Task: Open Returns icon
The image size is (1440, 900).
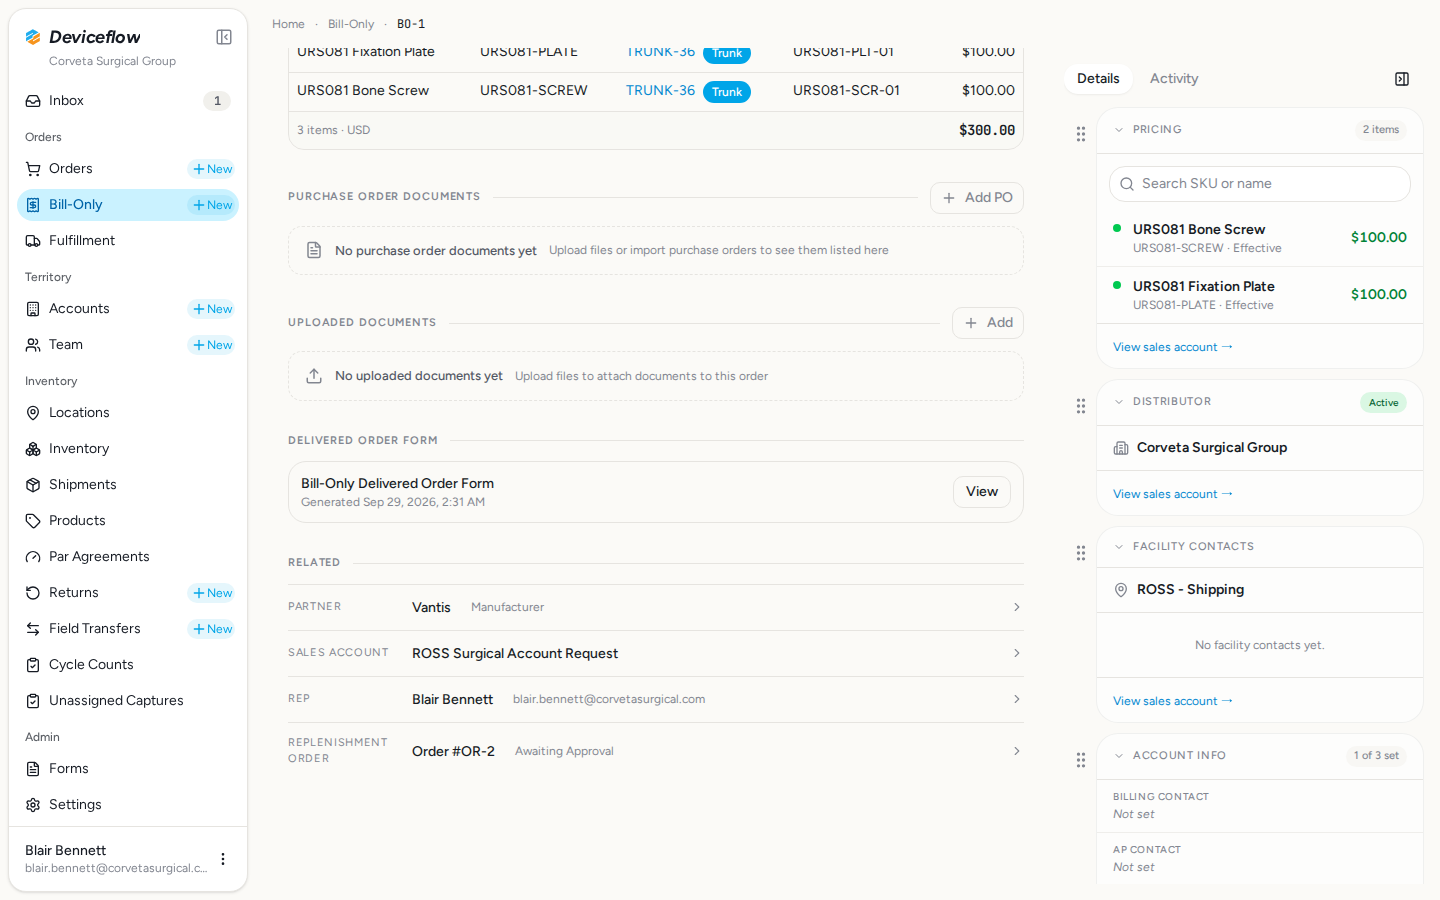Action: click(x=33, y=593)
